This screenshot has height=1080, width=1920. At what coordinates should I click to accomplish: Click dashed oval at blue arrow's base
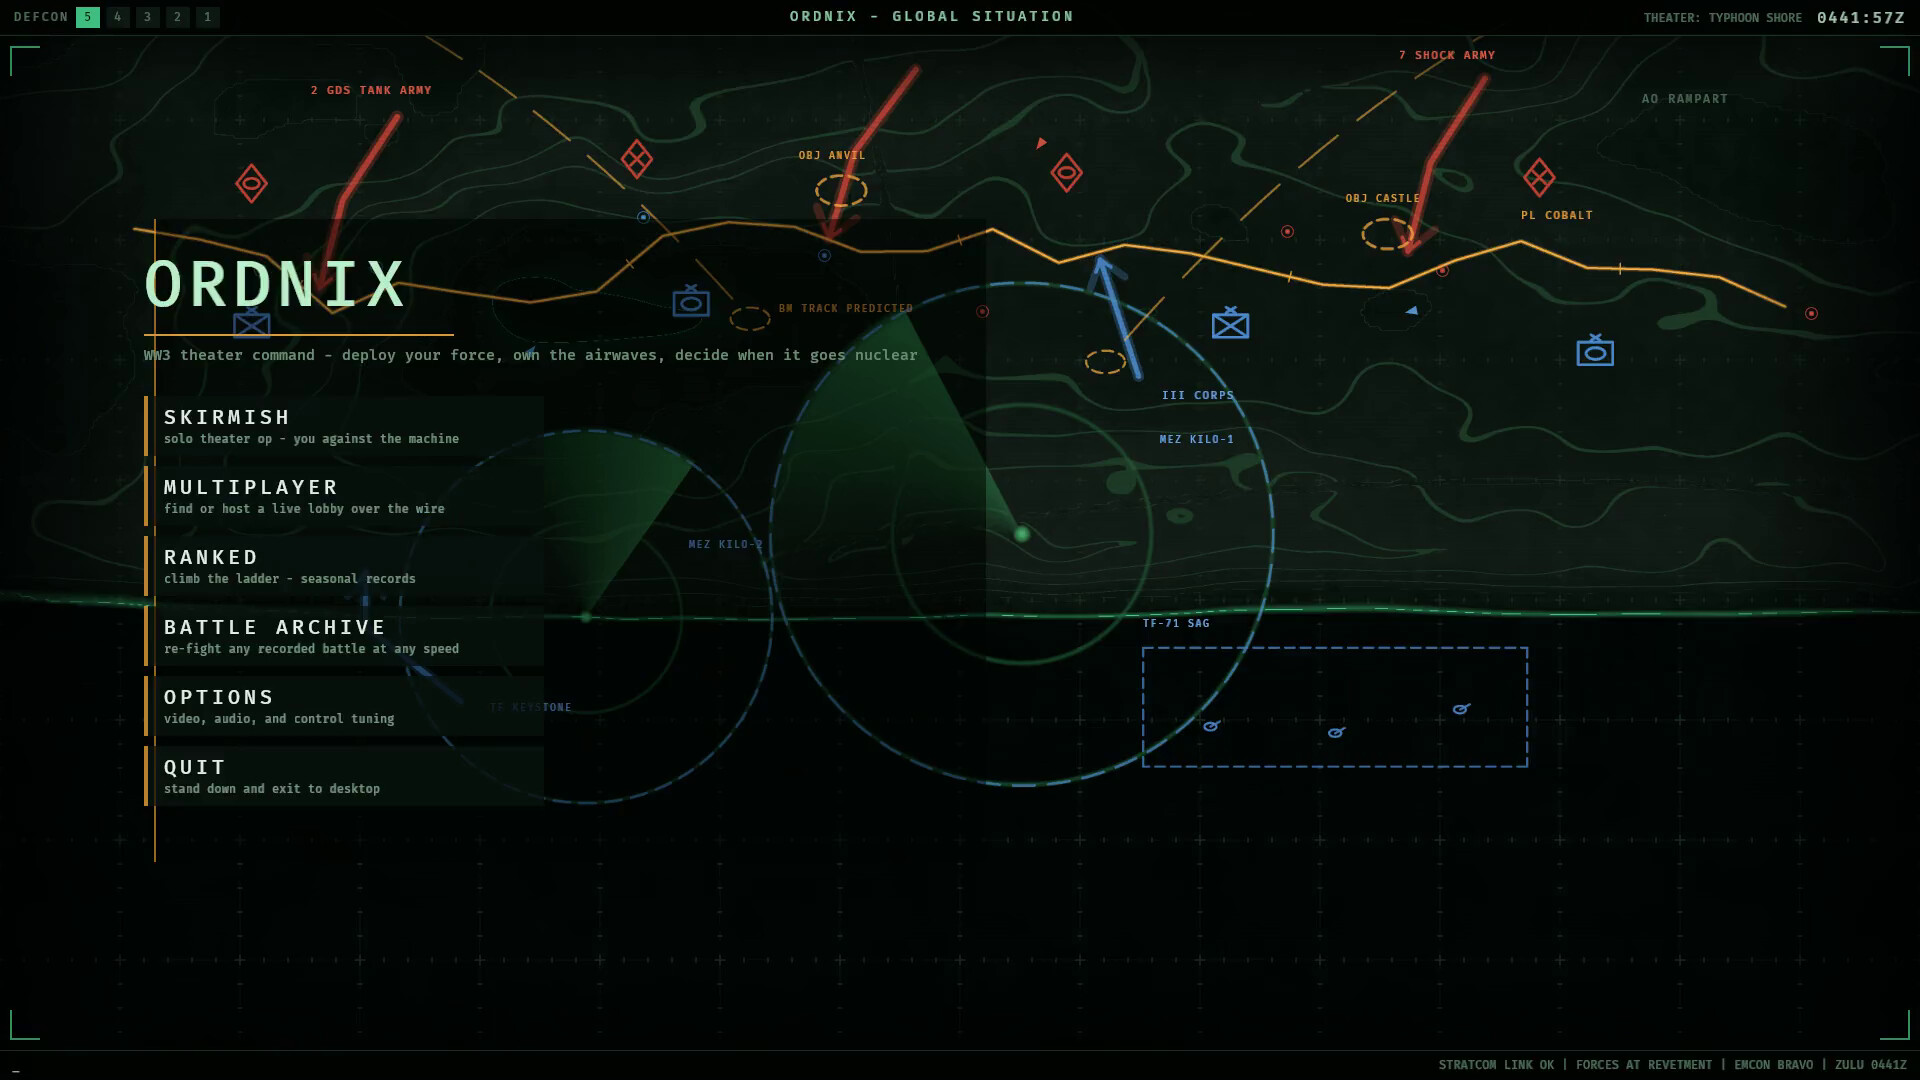pyautogui.click(x=1106, y=362)
